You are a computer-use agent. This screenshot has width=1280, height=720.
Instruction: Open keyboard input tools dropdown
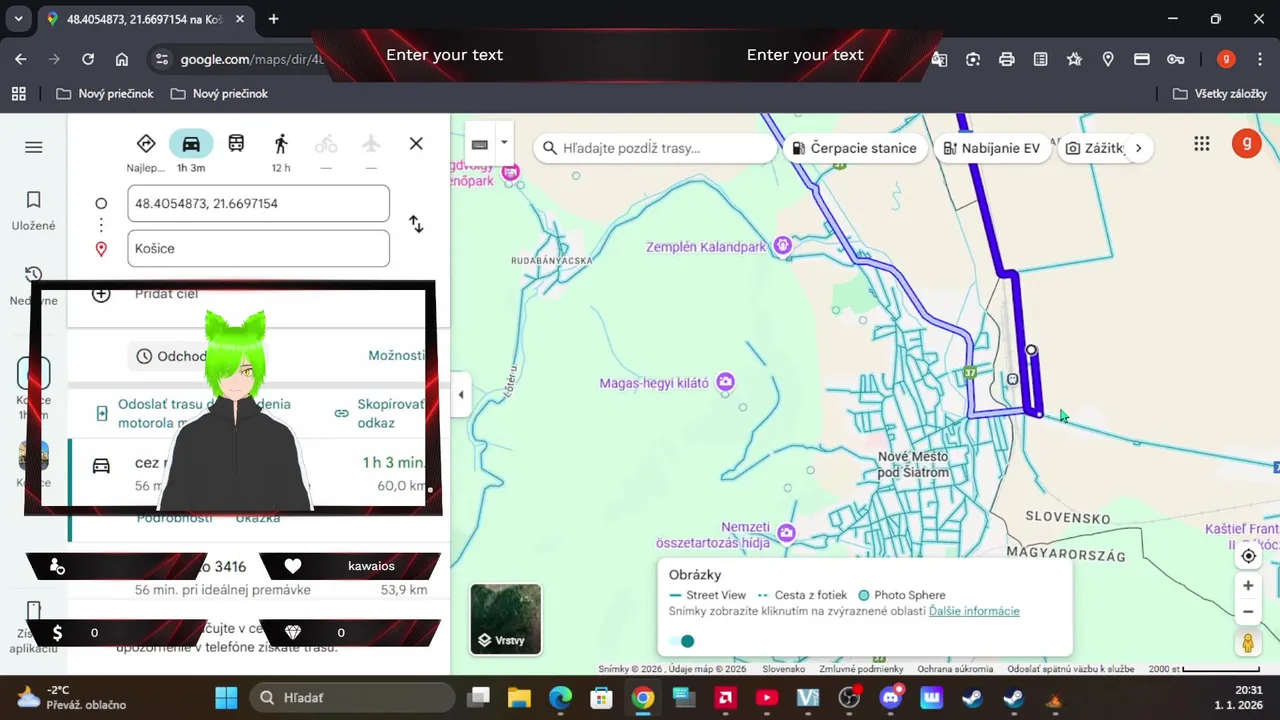[504, 143]
